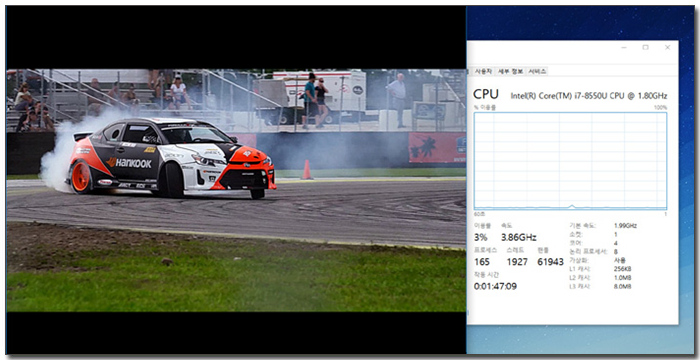The width and height of the screenshot is (700, 360).
Task: Click the large CPU heading
Action: tap(486, 95)
